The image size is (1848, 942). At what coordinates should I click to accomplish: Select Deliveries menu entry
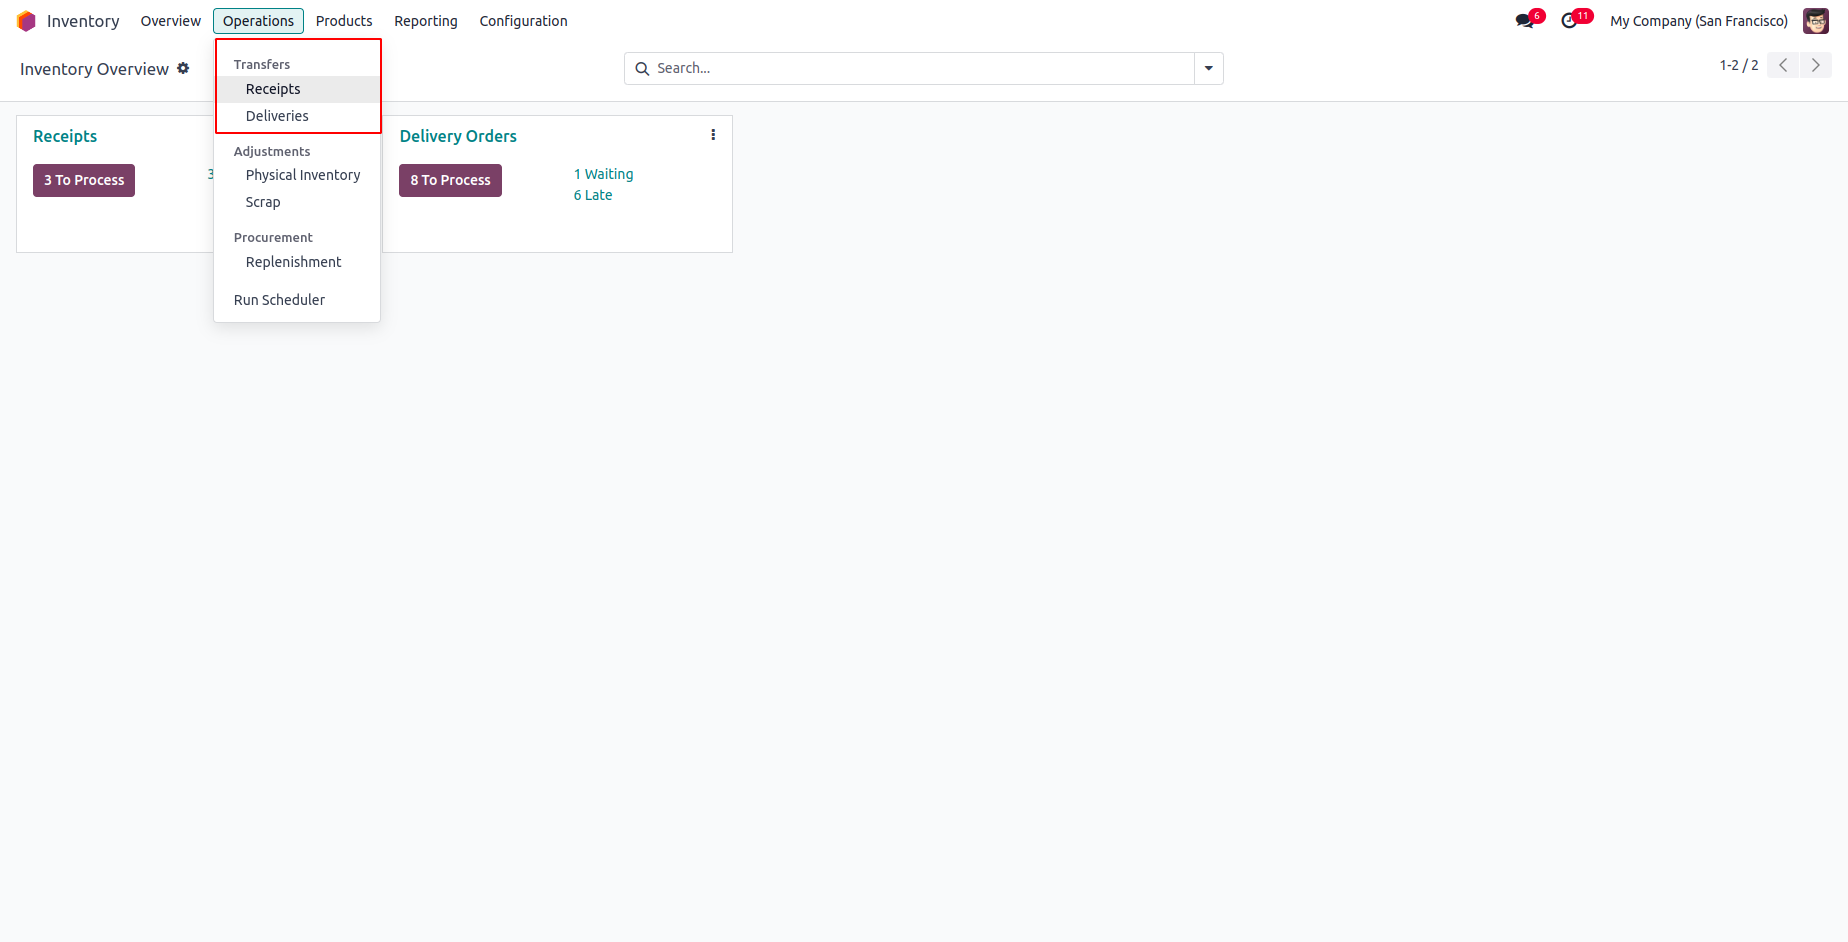(x=297, y=116)
